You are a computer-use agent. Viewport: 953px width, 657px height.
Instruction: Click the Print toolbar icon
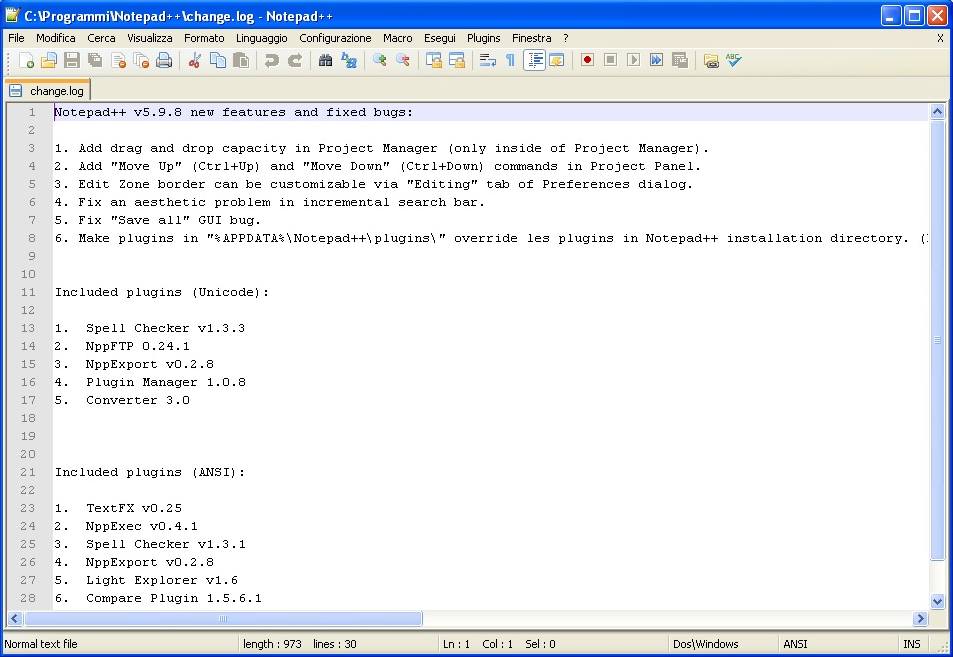coord(164,60)
